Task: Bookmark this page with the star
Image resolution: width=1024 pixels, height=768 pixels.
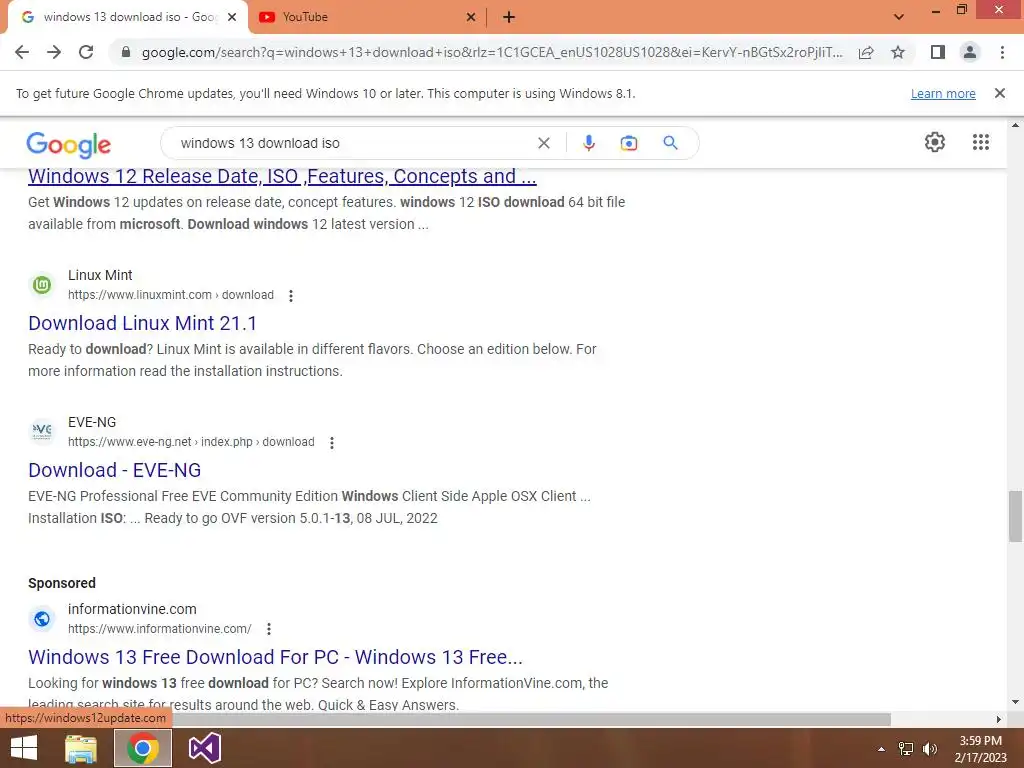Action: (898, 52)
